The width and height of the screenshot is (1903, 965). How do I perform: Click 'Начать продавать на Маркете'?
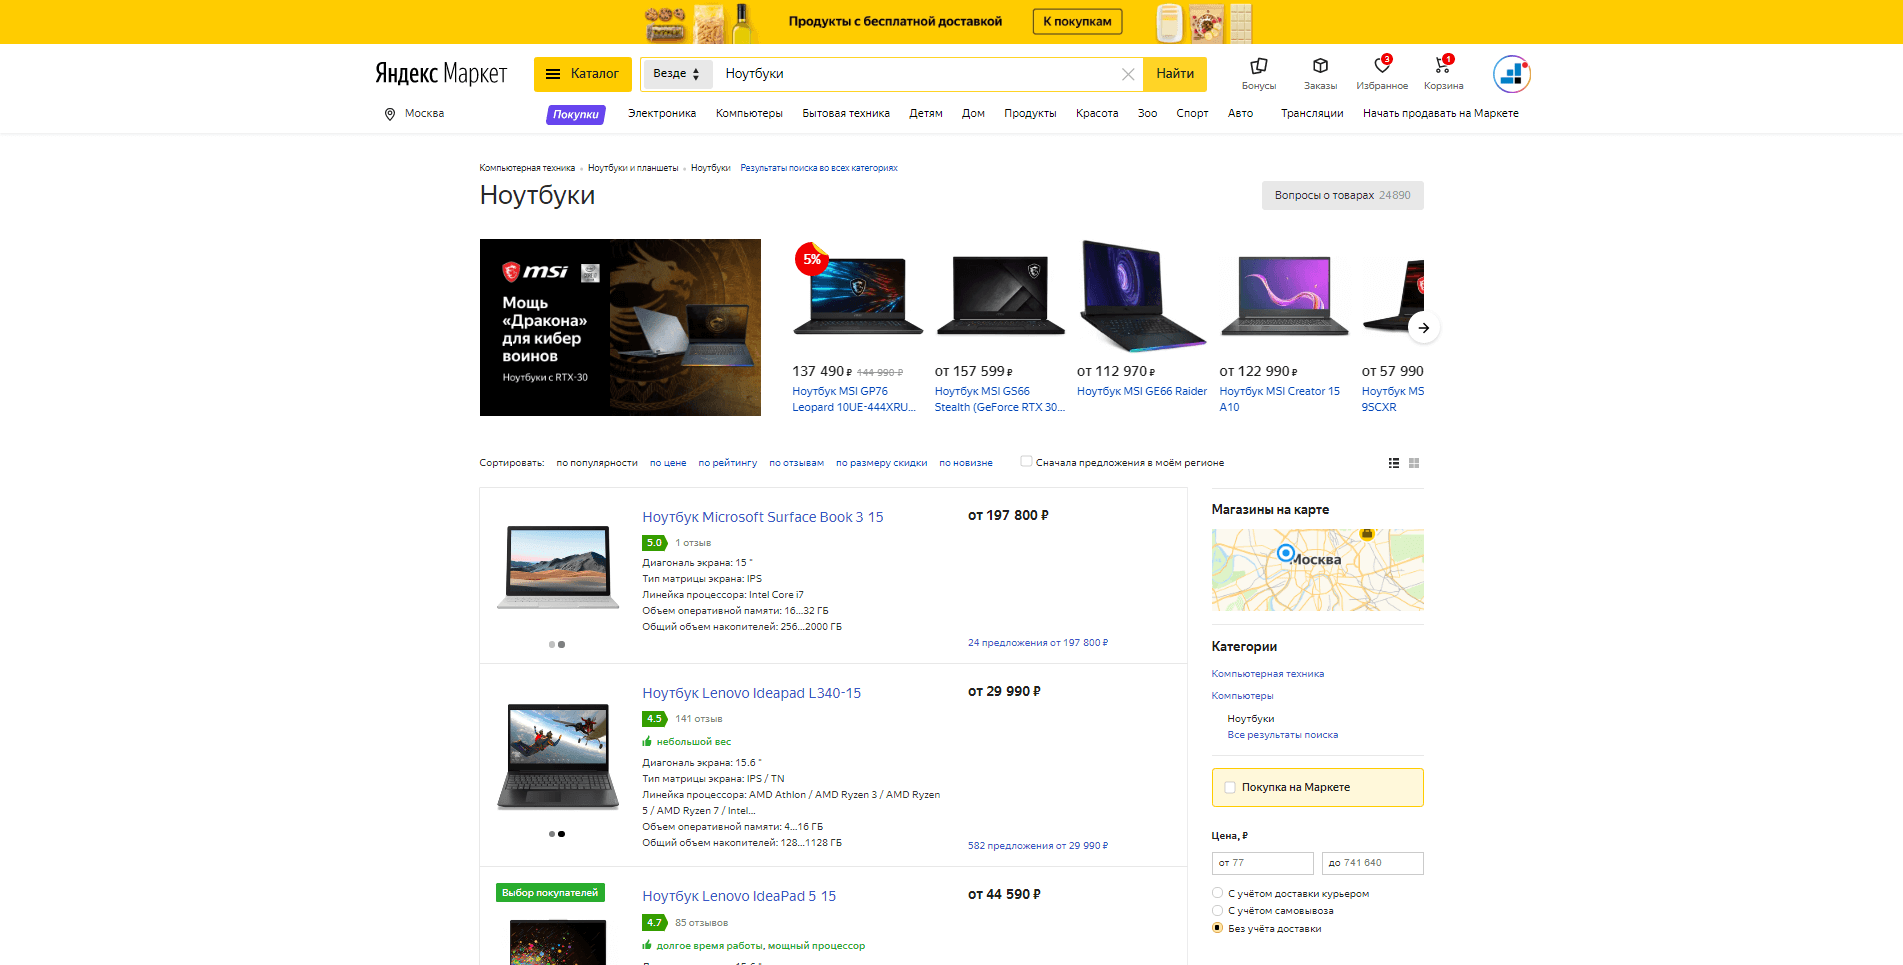click(1440, 114)
